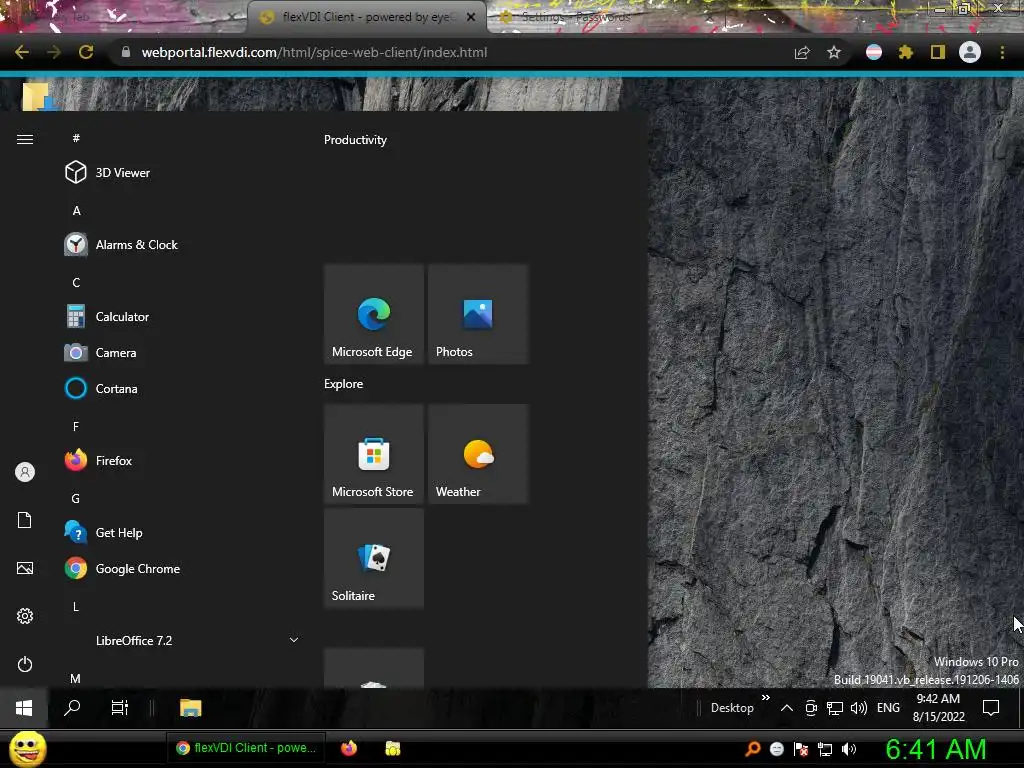Open the Chrome profile avatar

pyautogui.click(x=970, y=52)
